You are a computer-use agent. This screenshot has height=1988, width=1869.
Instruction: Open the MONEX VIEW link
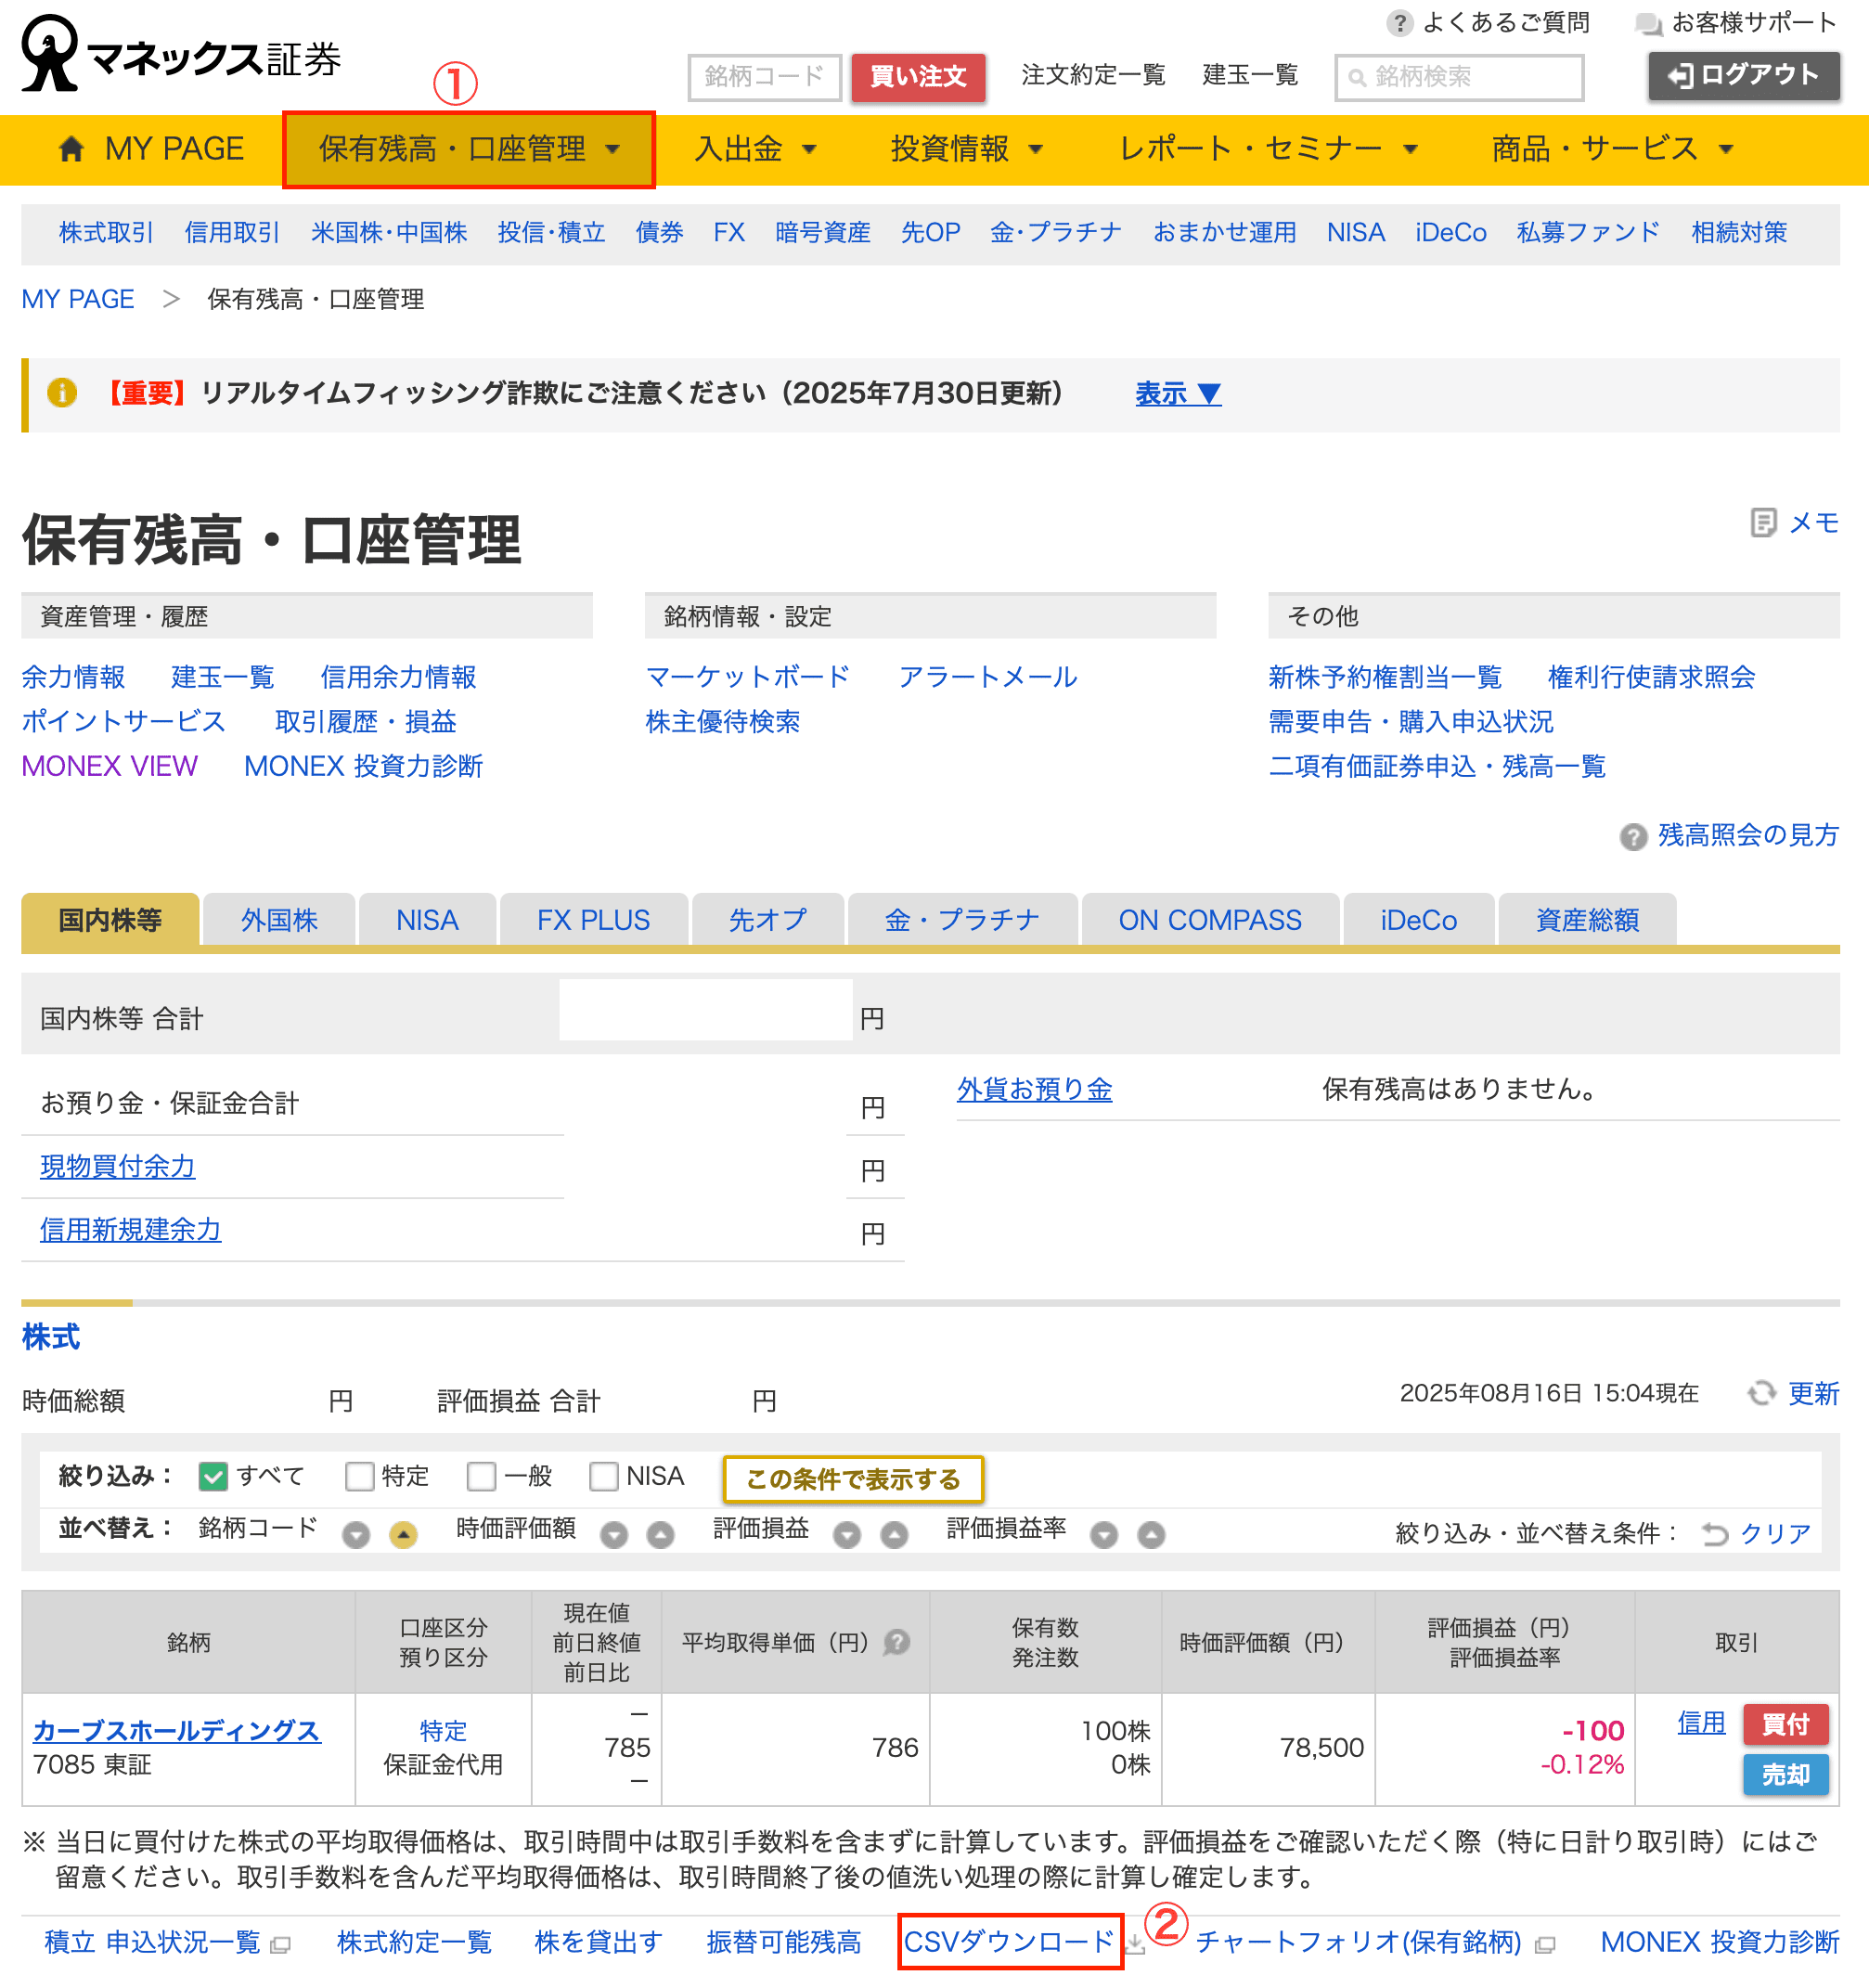[x=110, y=766]
